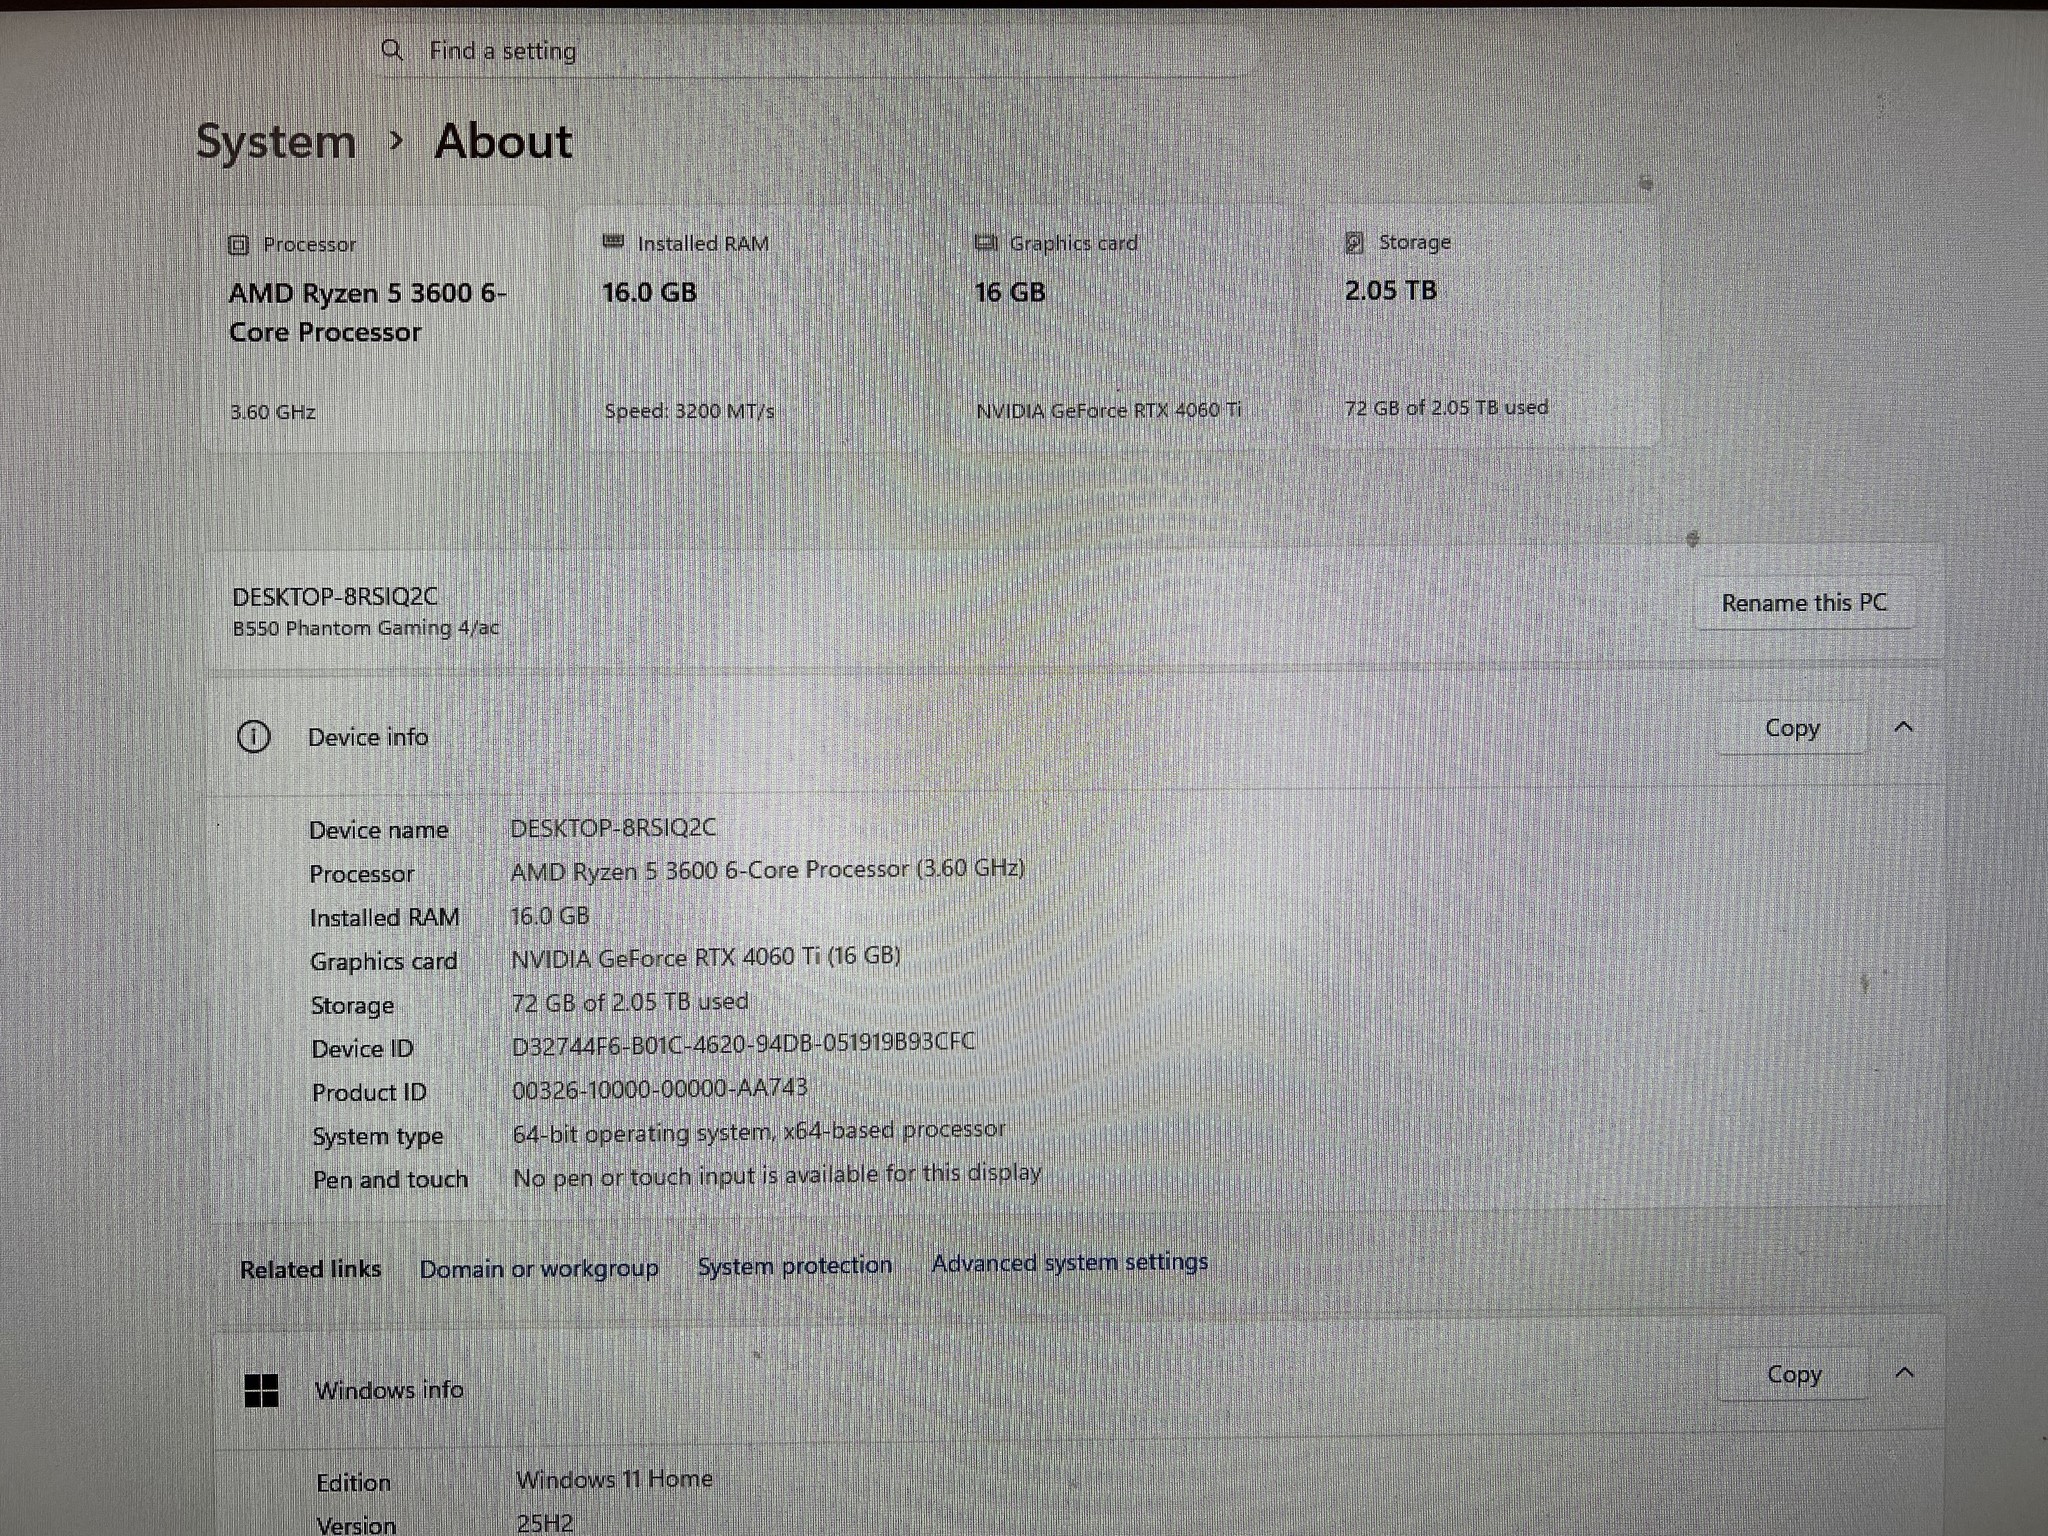Click the Related links label
Screen dimensions: 2048x1536
tap(311, 1269)
